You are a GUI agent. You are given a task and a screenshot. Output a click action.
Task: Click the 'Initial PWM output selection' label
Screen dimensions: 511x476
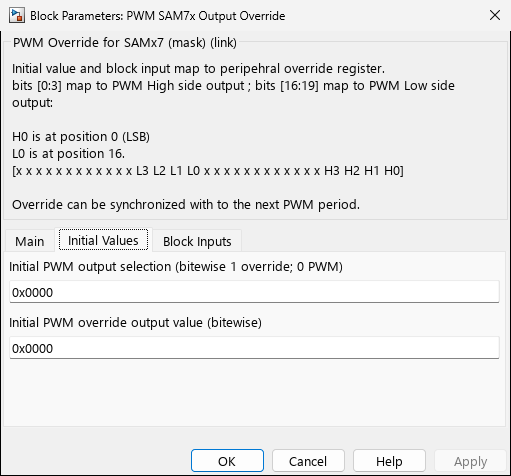pos(176,267)
